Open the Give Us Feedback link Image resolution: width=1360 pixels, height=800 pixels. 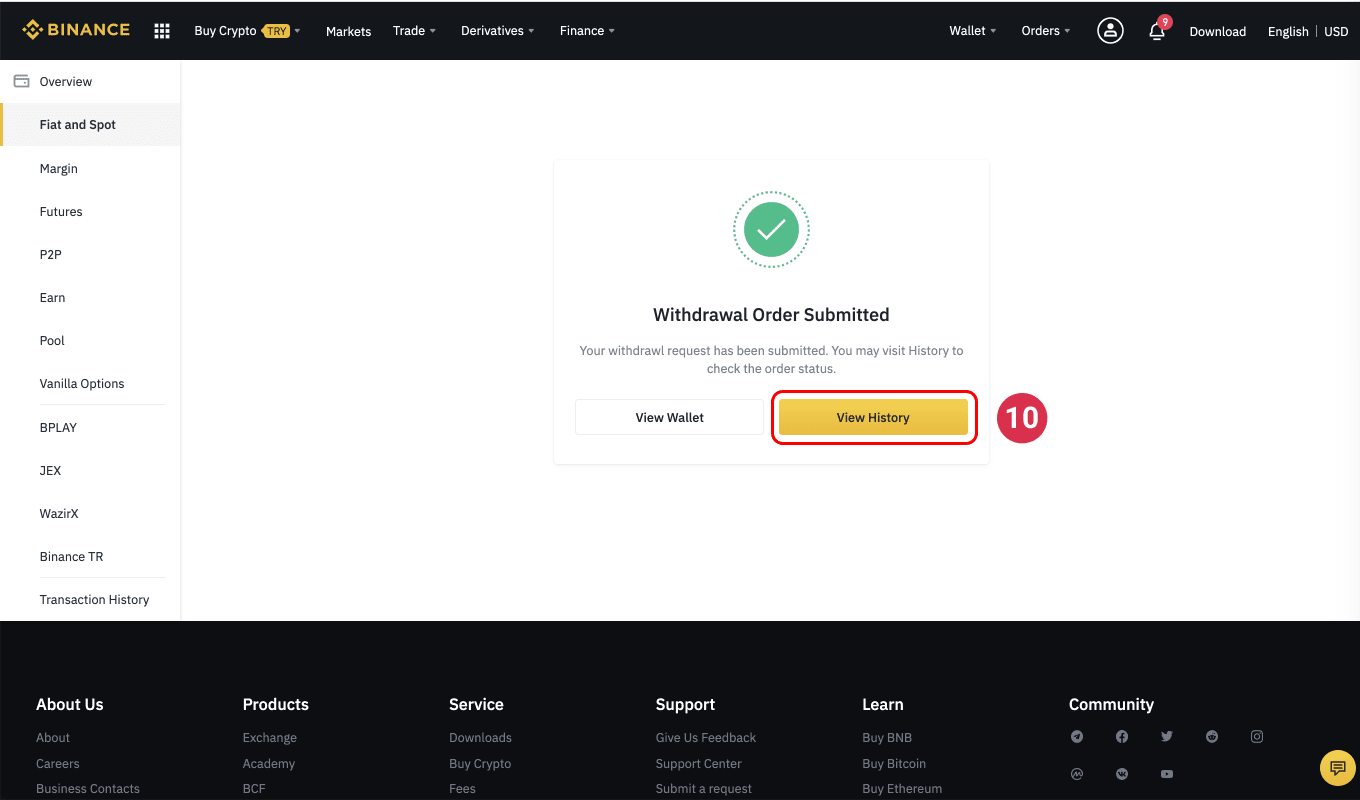tap(706, 738)
